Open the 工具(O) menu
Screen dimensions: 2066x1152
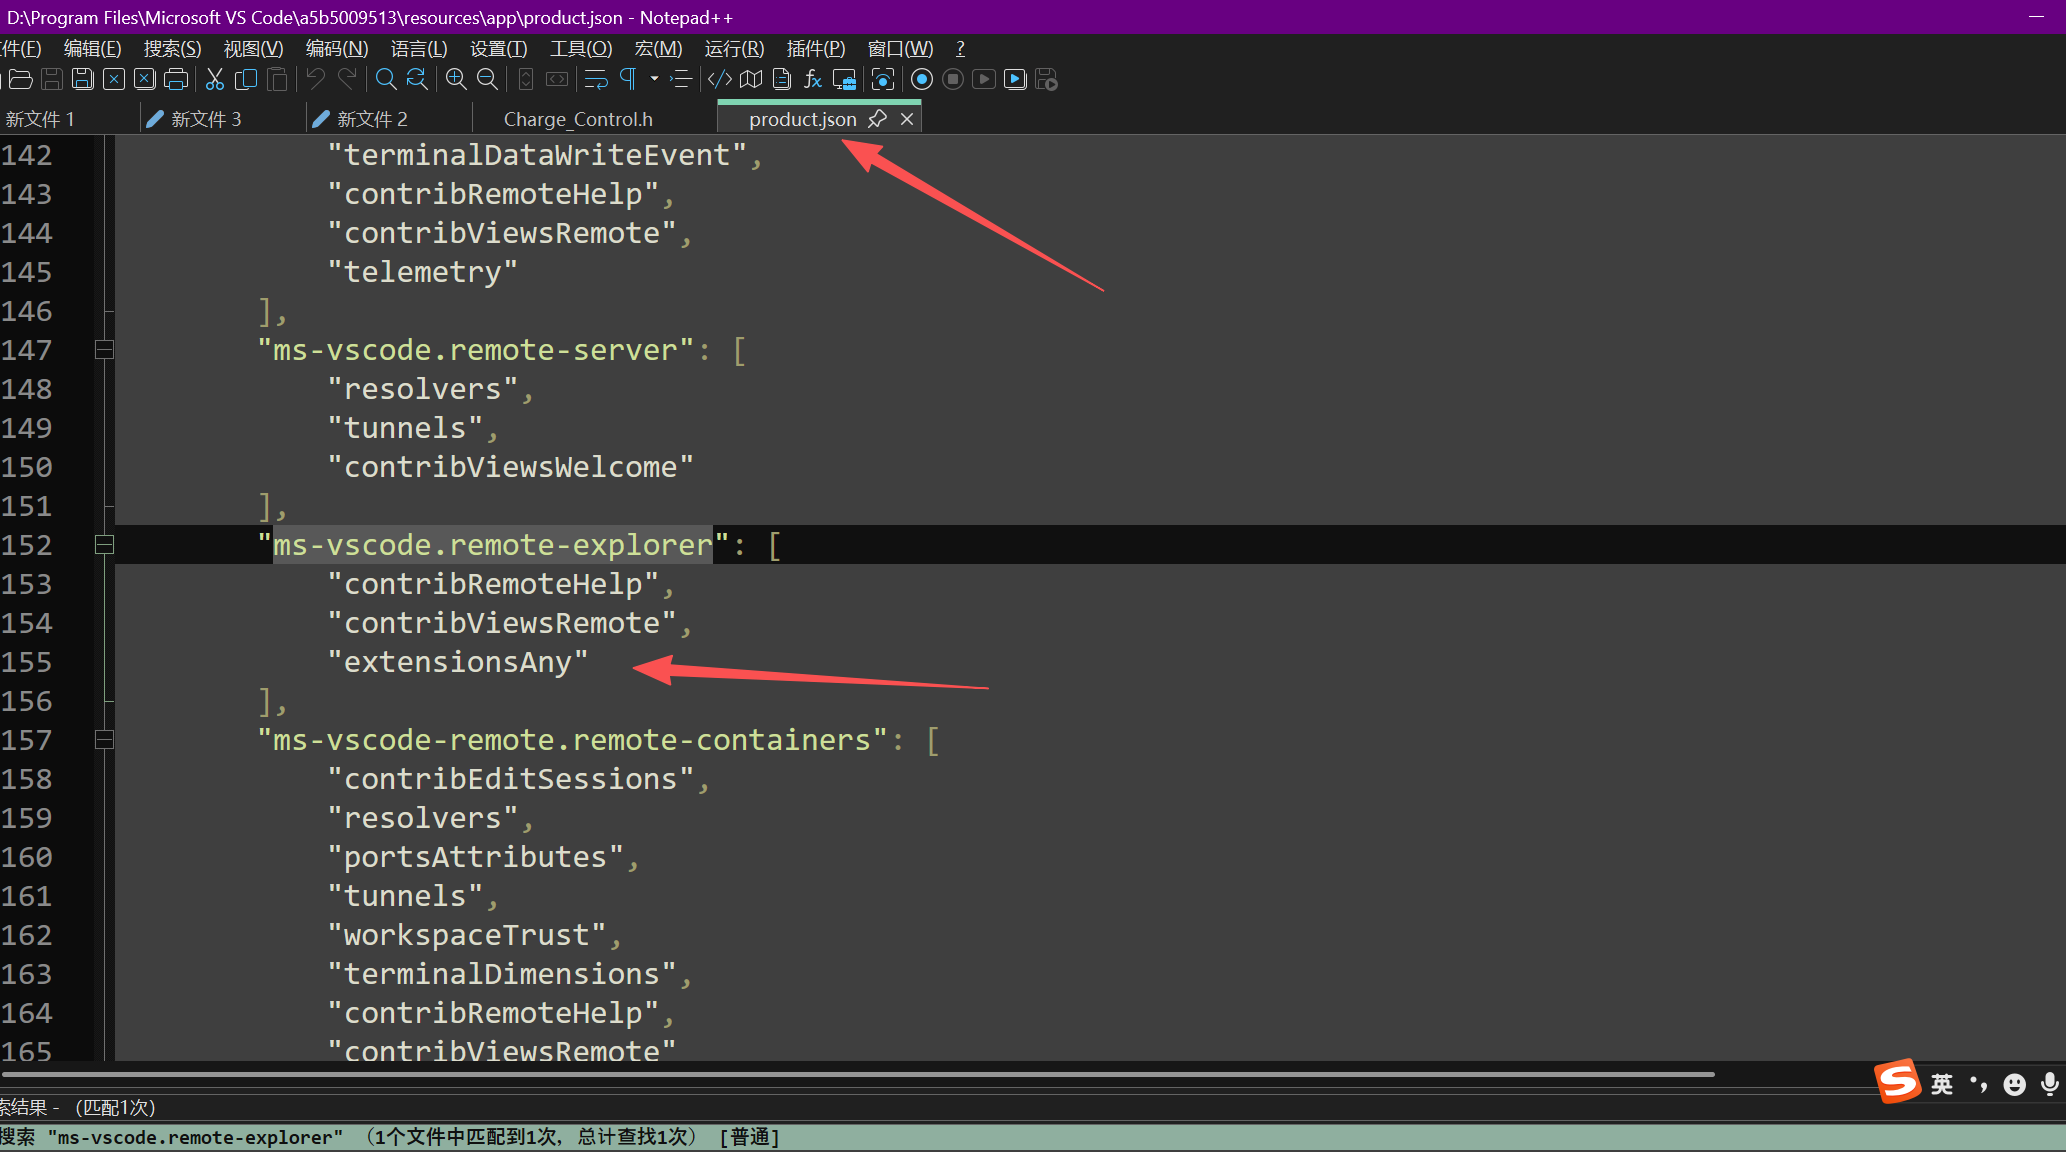point(581,49)
